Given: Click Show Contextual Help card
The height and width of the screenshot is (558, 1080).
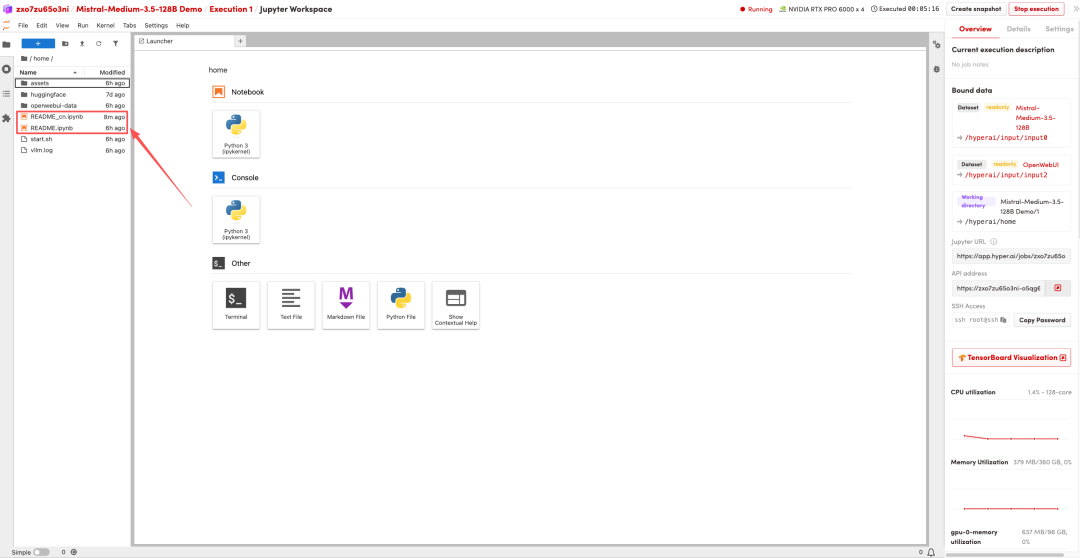Looking at the screenshot, I should [456, 304].
